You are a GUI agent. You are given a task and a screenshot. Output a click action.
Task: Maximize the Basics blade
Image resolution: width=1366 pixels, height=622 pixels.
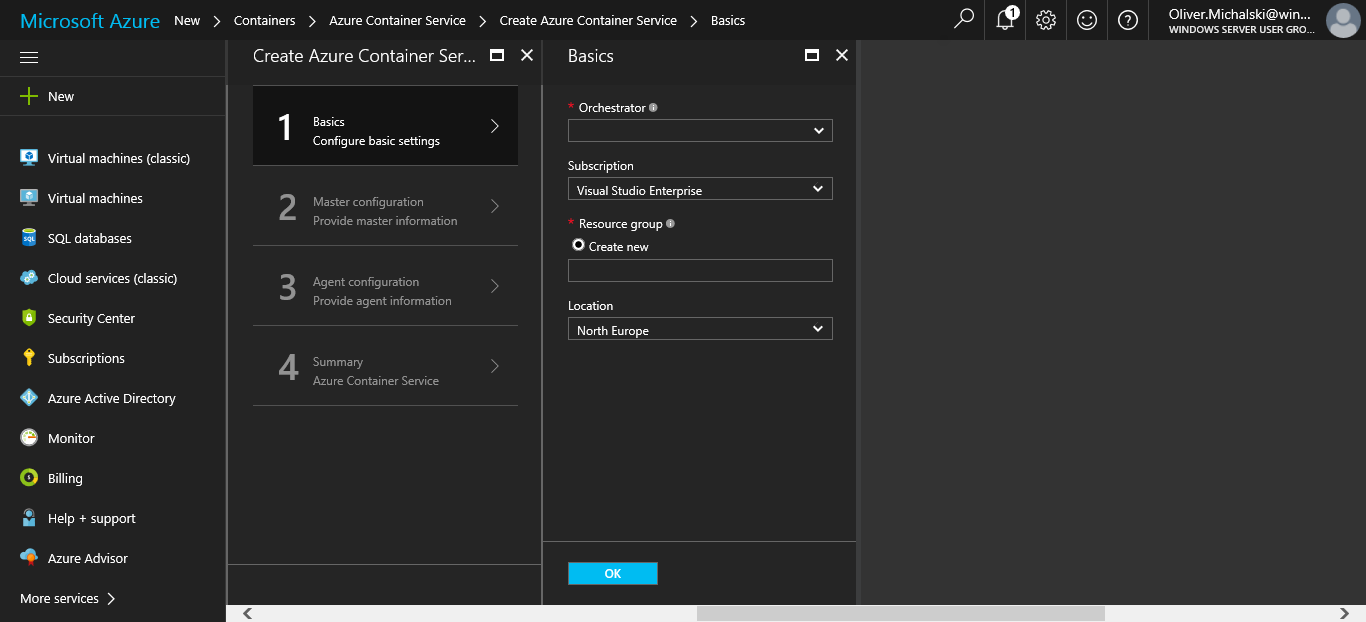click(812, 56)
